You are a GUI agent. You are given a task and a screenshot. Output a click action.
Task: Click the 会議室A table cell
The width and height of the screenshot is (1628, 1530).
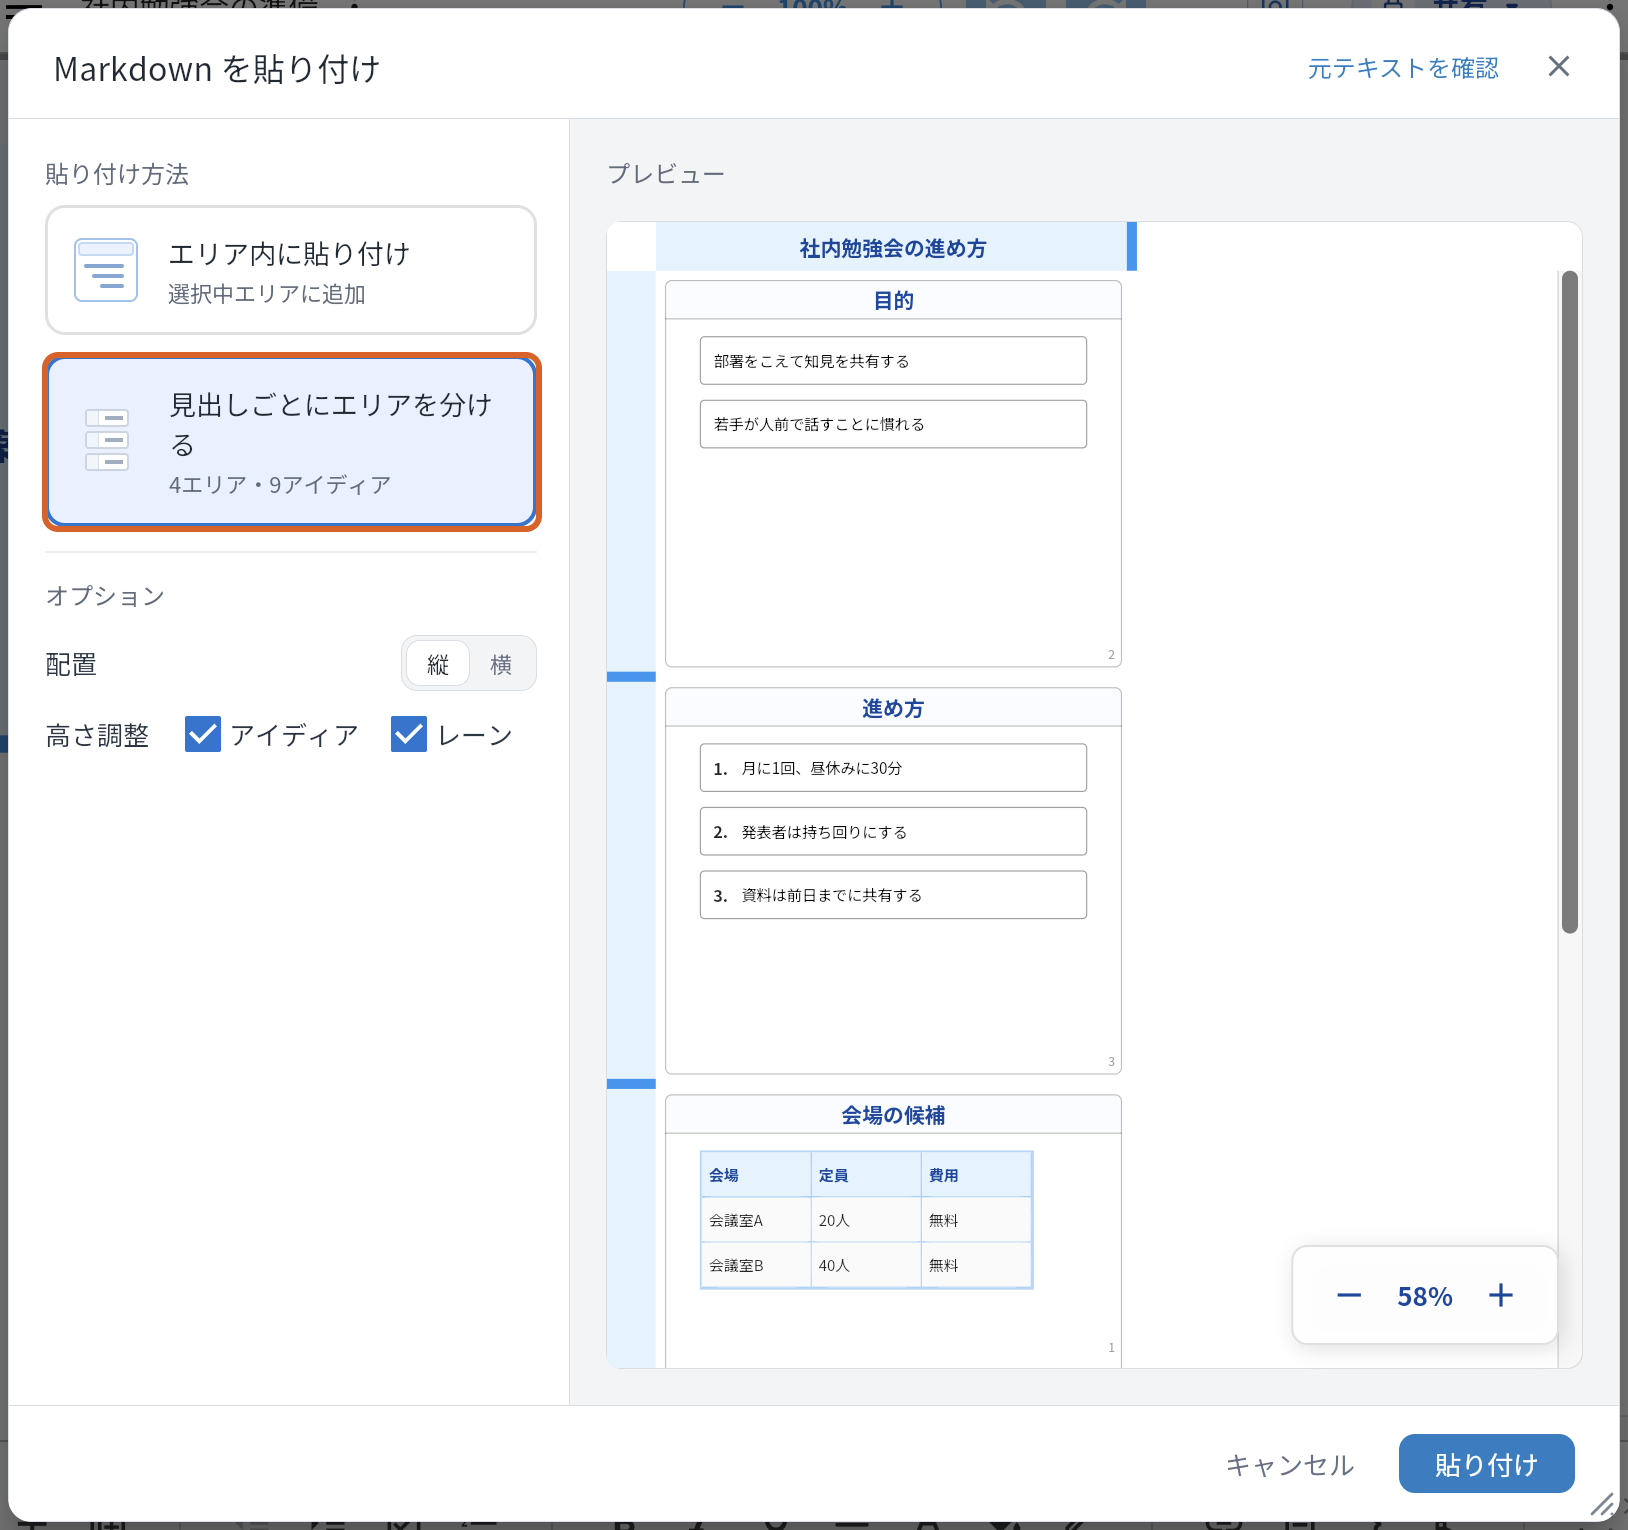[x=756, y=1220]
